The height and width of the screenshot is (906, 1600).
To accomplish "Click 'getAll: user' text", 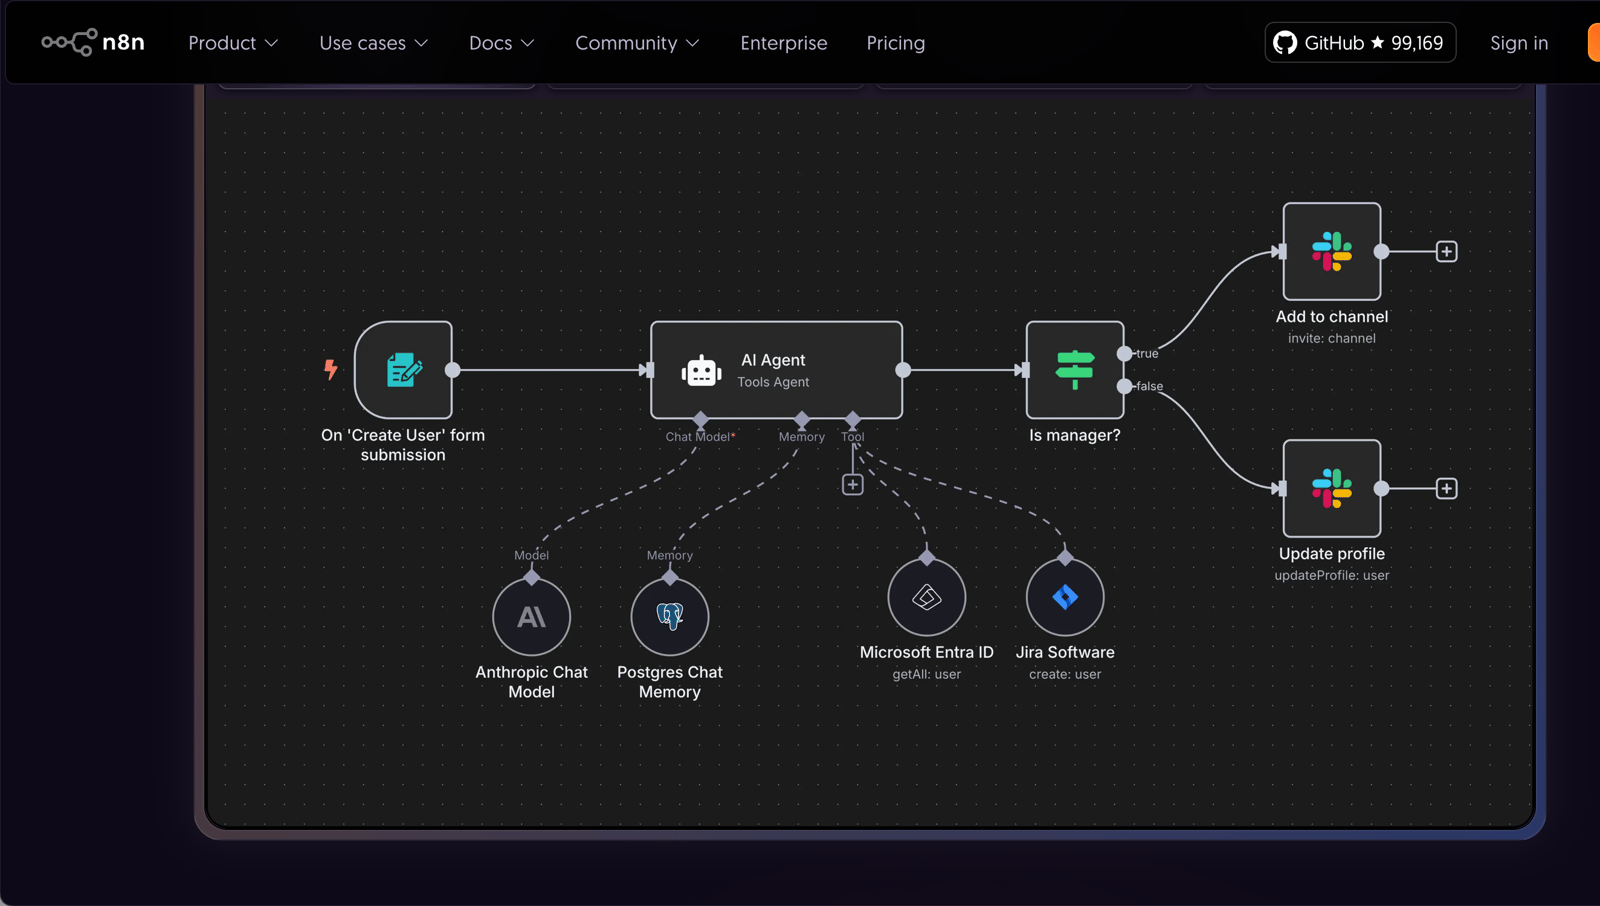I will (927, 674).
